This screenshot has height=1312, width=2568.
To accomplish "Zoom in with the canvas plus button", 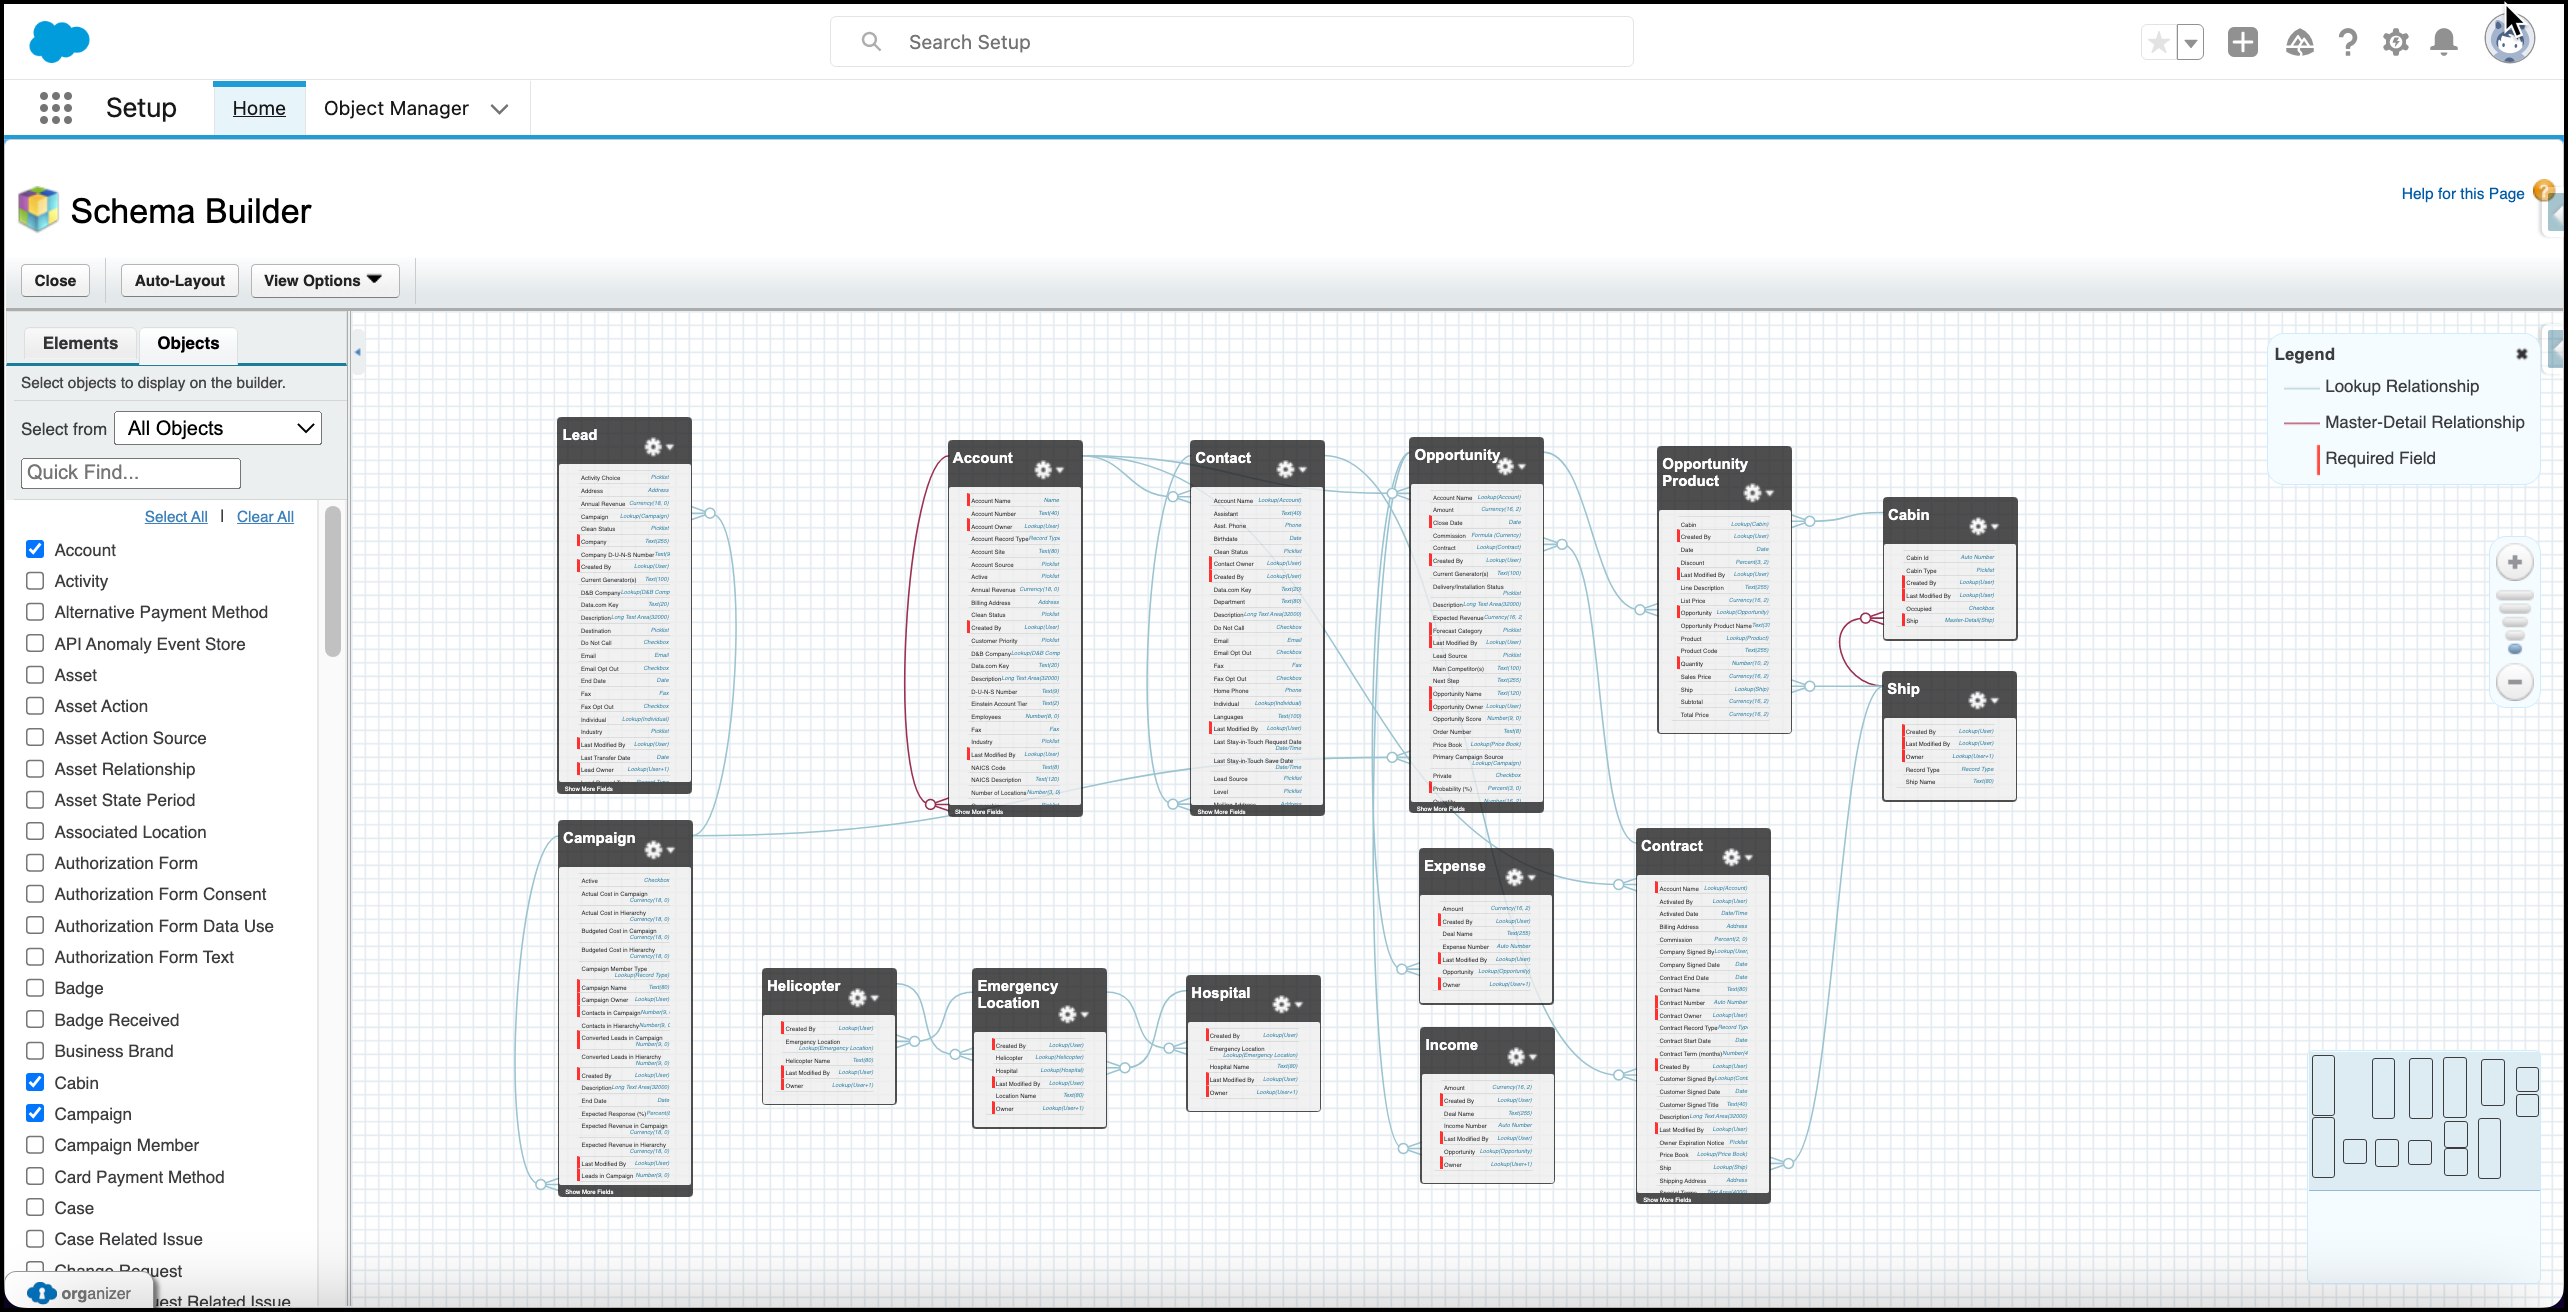I will point(2515,562).
